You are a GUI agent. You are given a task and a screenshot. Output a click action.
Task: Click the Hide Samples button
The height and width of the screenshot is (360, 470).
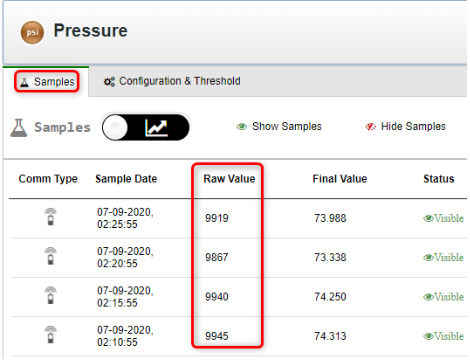pos(405,127)
